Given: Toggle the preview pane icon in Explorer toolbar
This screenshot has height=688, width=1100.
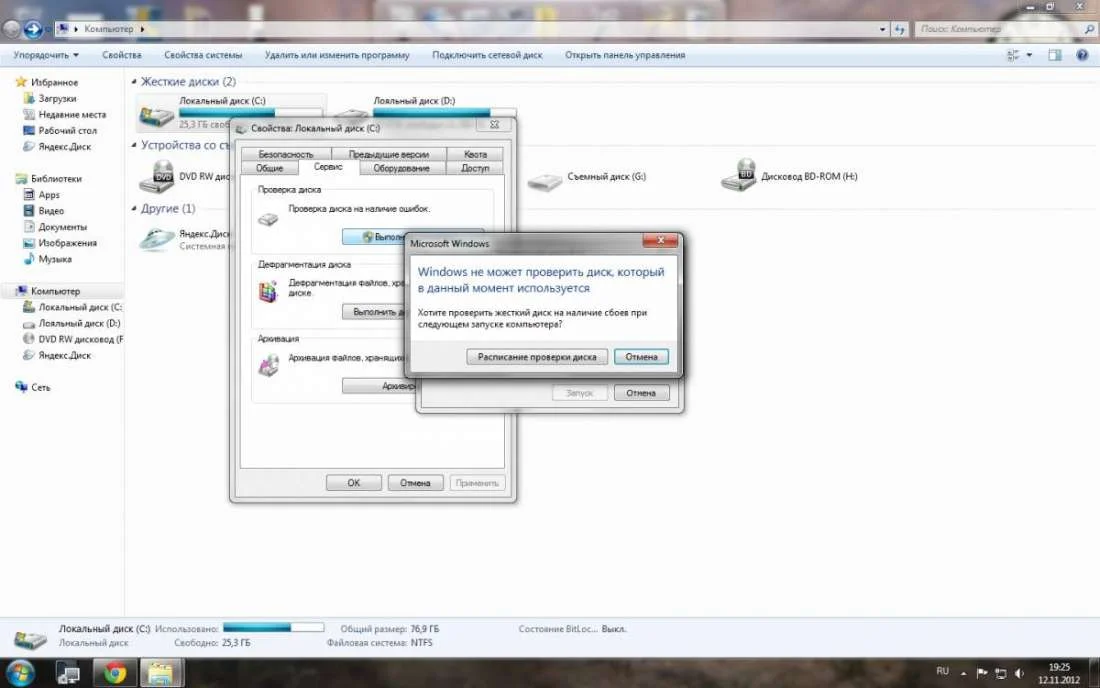Looking at the screenshot, I should click(x=1054, y=55).
